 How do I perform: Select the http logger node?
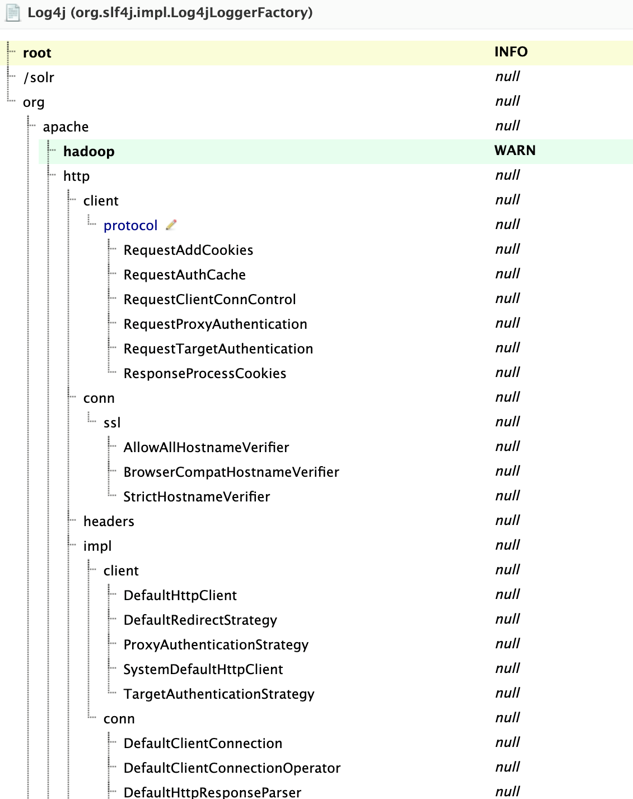76,176
